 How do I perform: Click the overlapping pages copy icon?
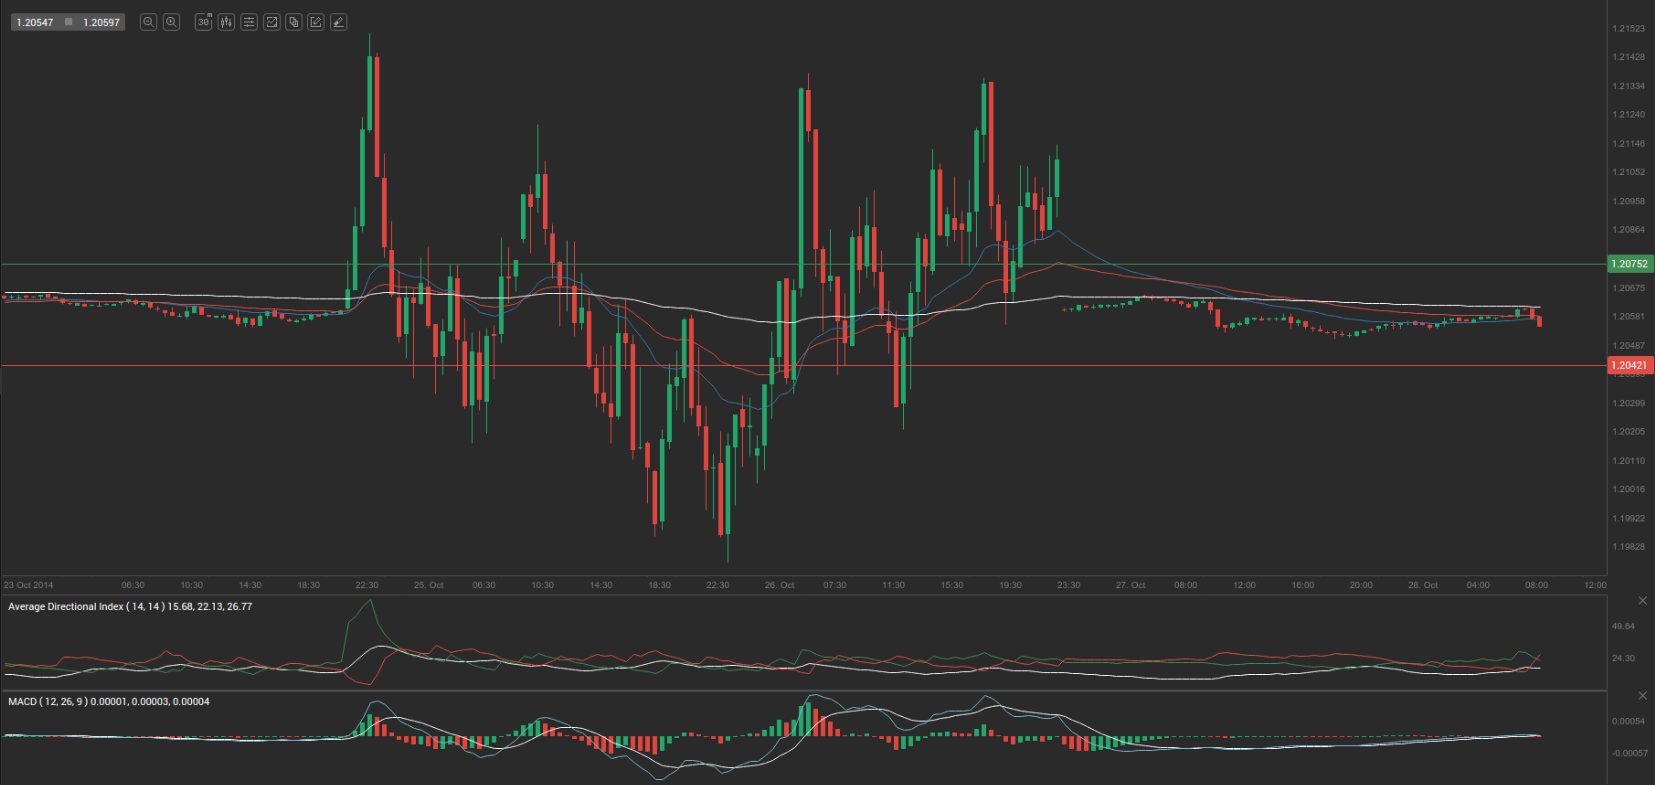click(294, 22)
